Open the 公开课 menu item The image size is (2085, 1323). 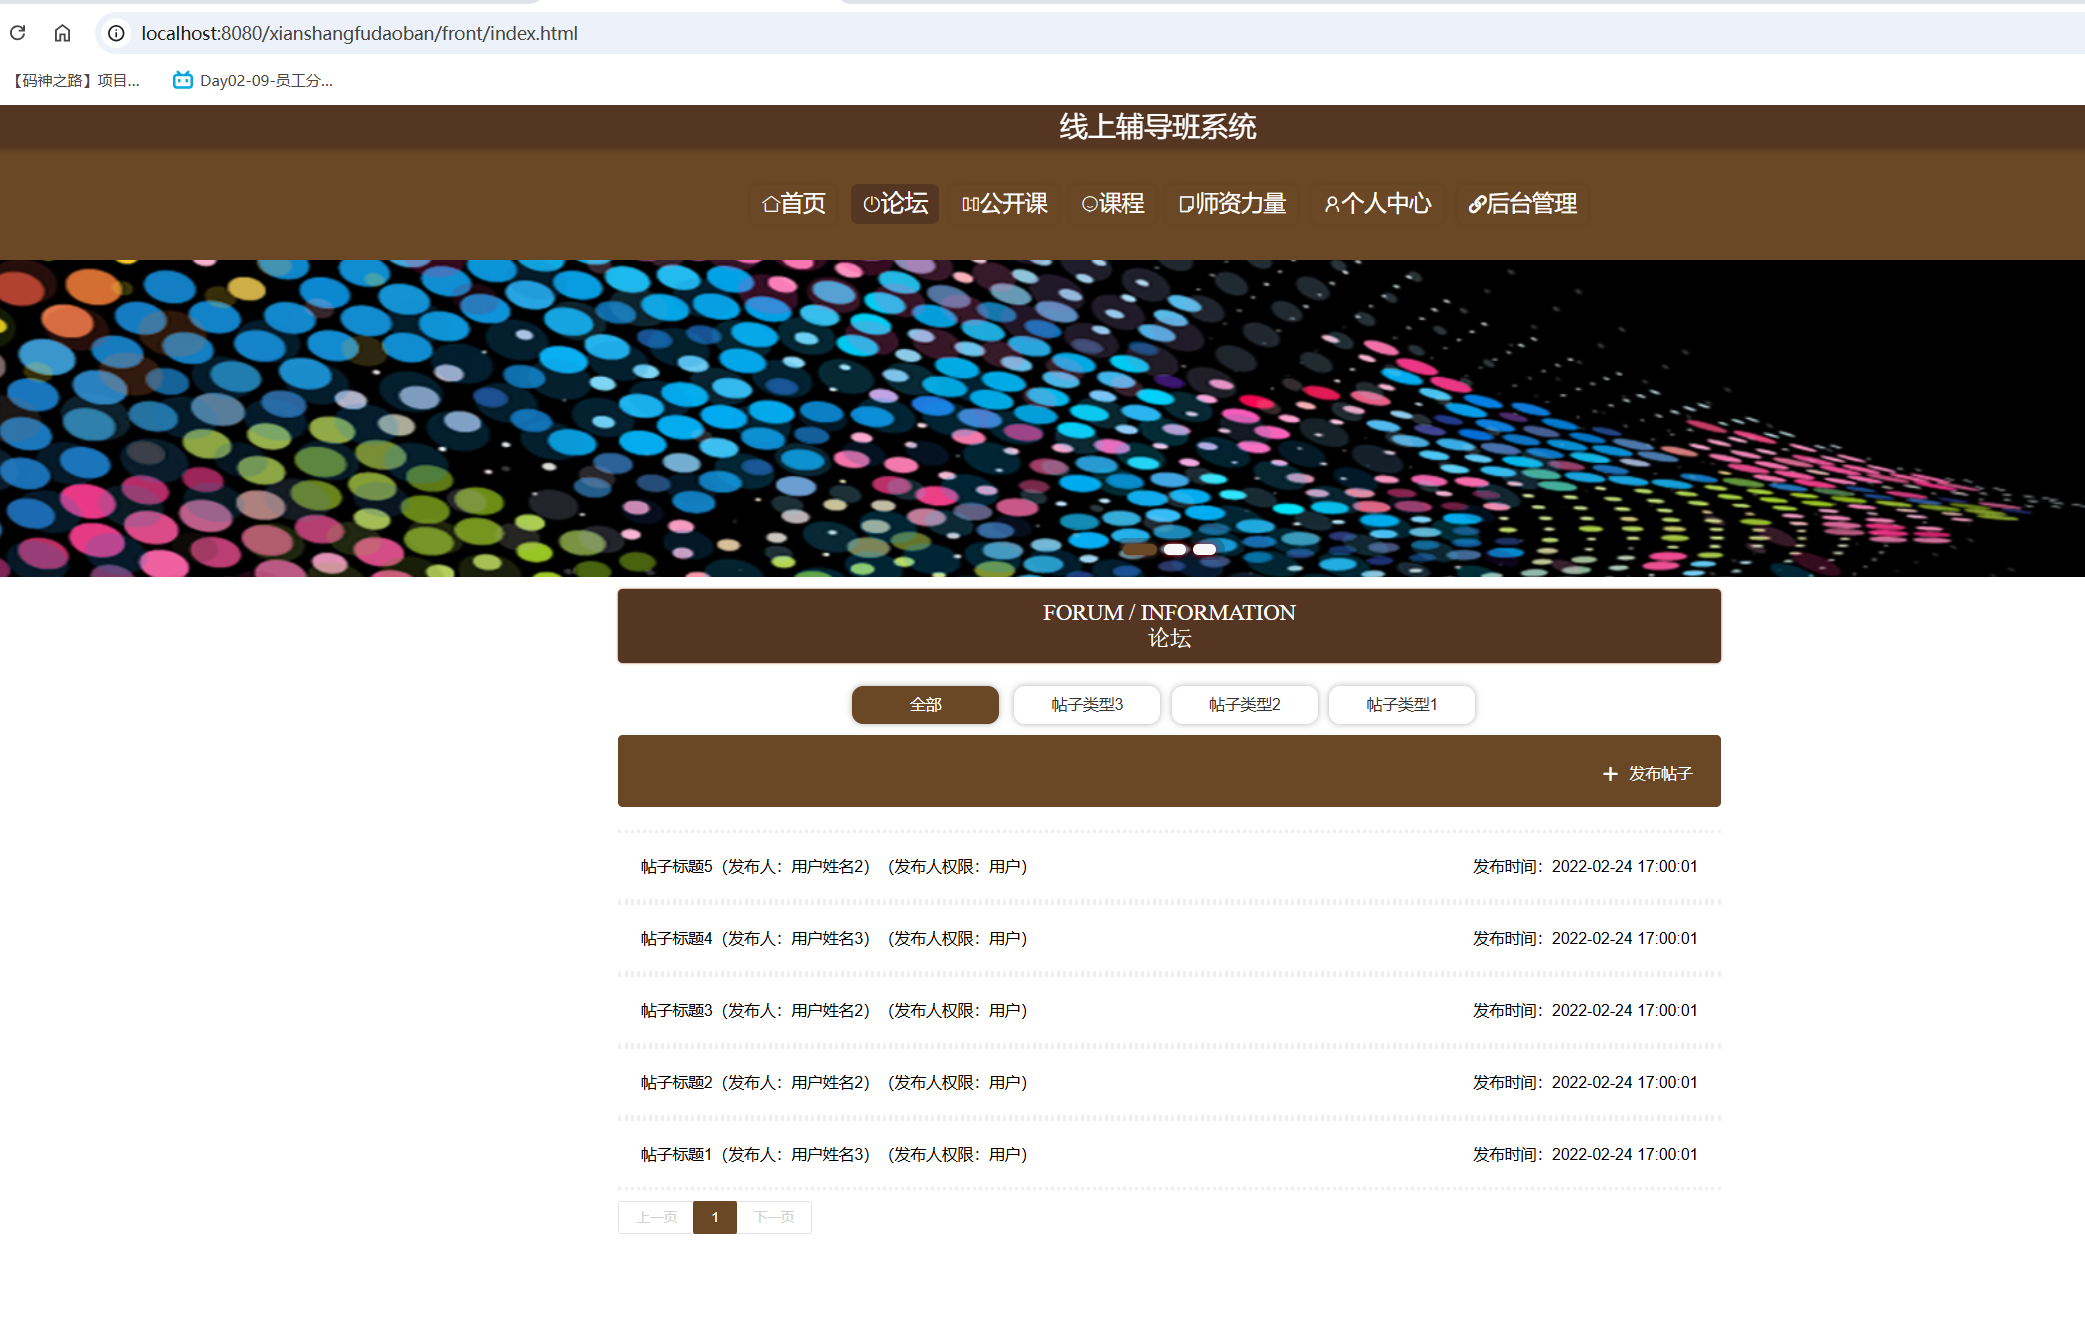coord(1004,204)
